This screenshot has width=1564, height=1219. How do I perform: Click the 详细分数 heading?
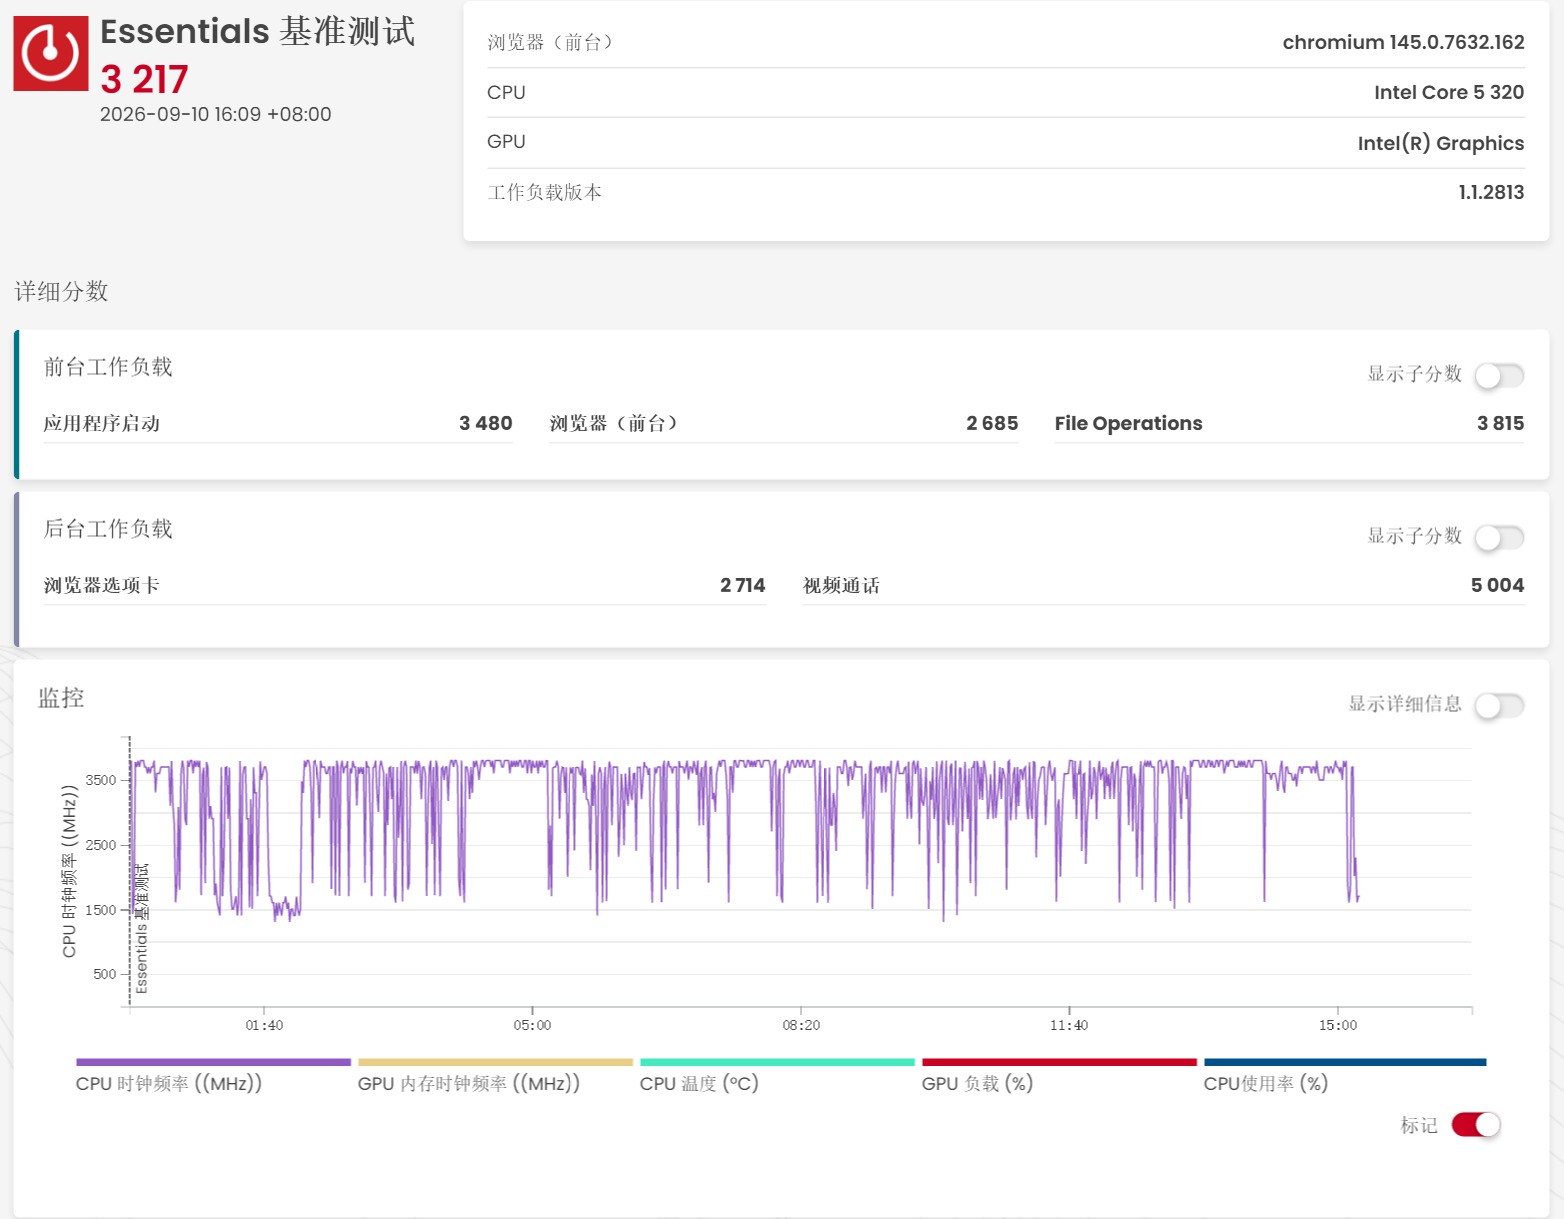[x=61, y=291]
